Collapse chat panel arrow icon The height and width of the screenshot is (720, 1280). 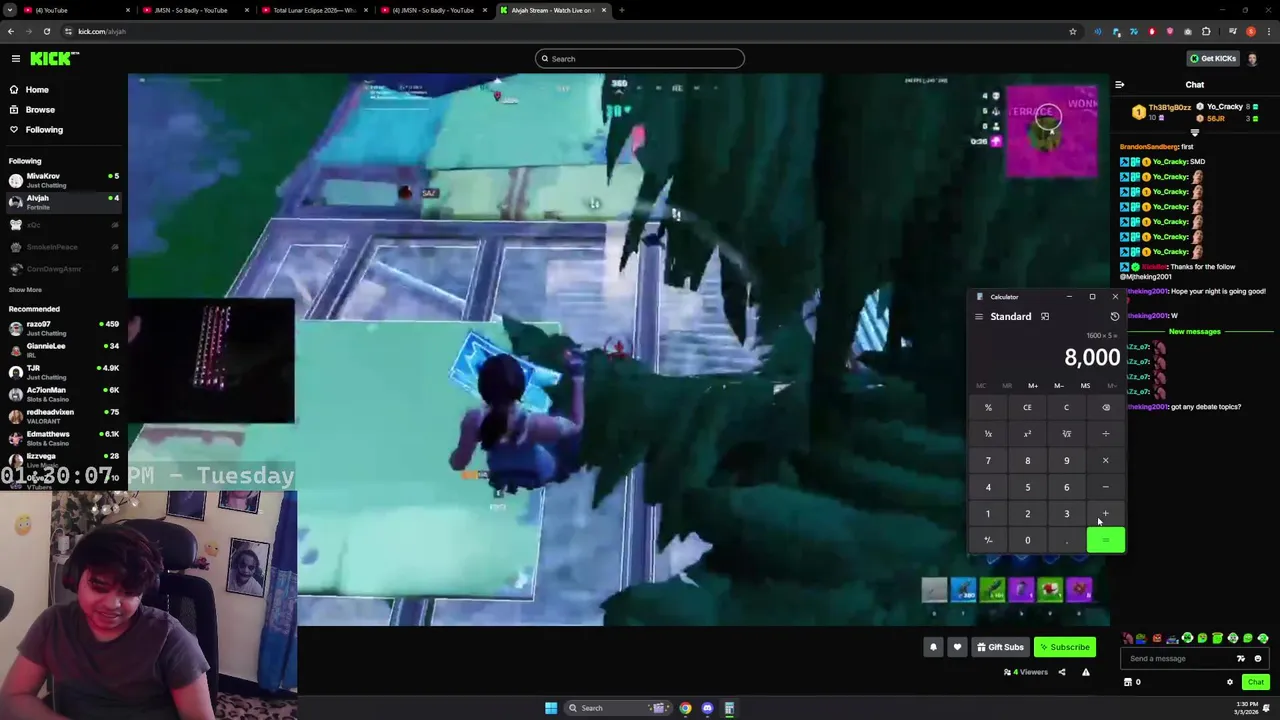point(1119,85)
